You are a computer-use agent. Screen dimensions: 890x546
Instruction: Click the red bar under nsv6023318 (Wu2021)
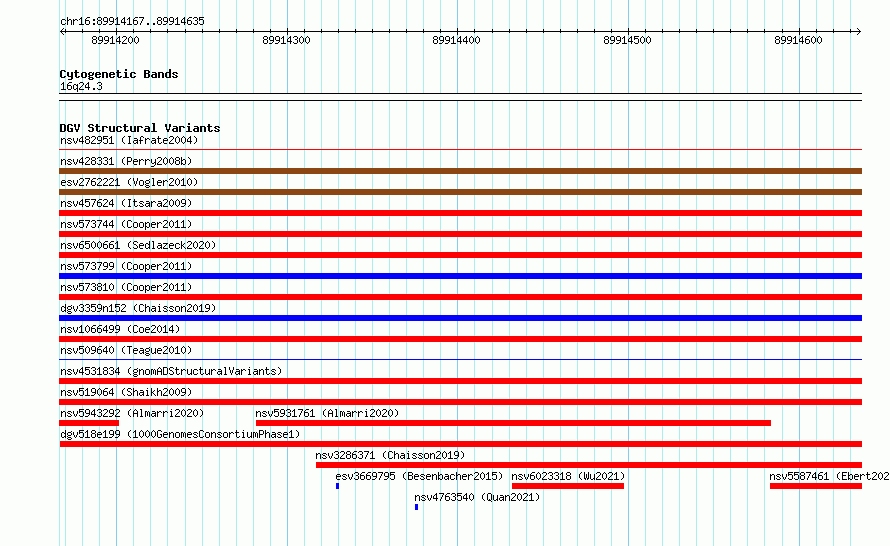568,486
